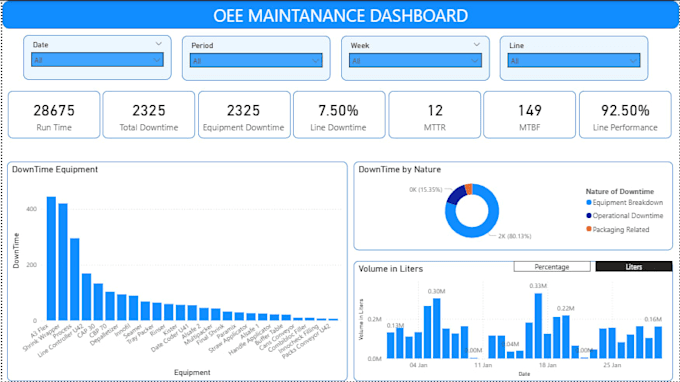Click the Equipment x-axis title

point(192,372)
